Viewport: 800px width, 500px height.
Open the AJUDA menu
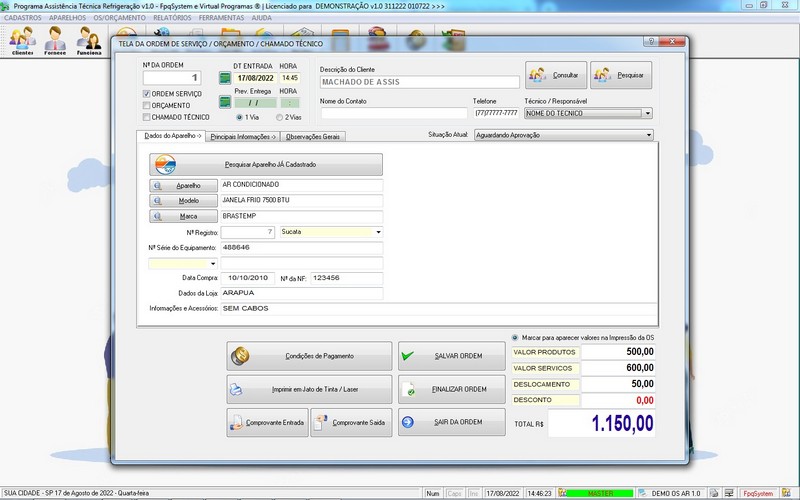tap(262, 18)
